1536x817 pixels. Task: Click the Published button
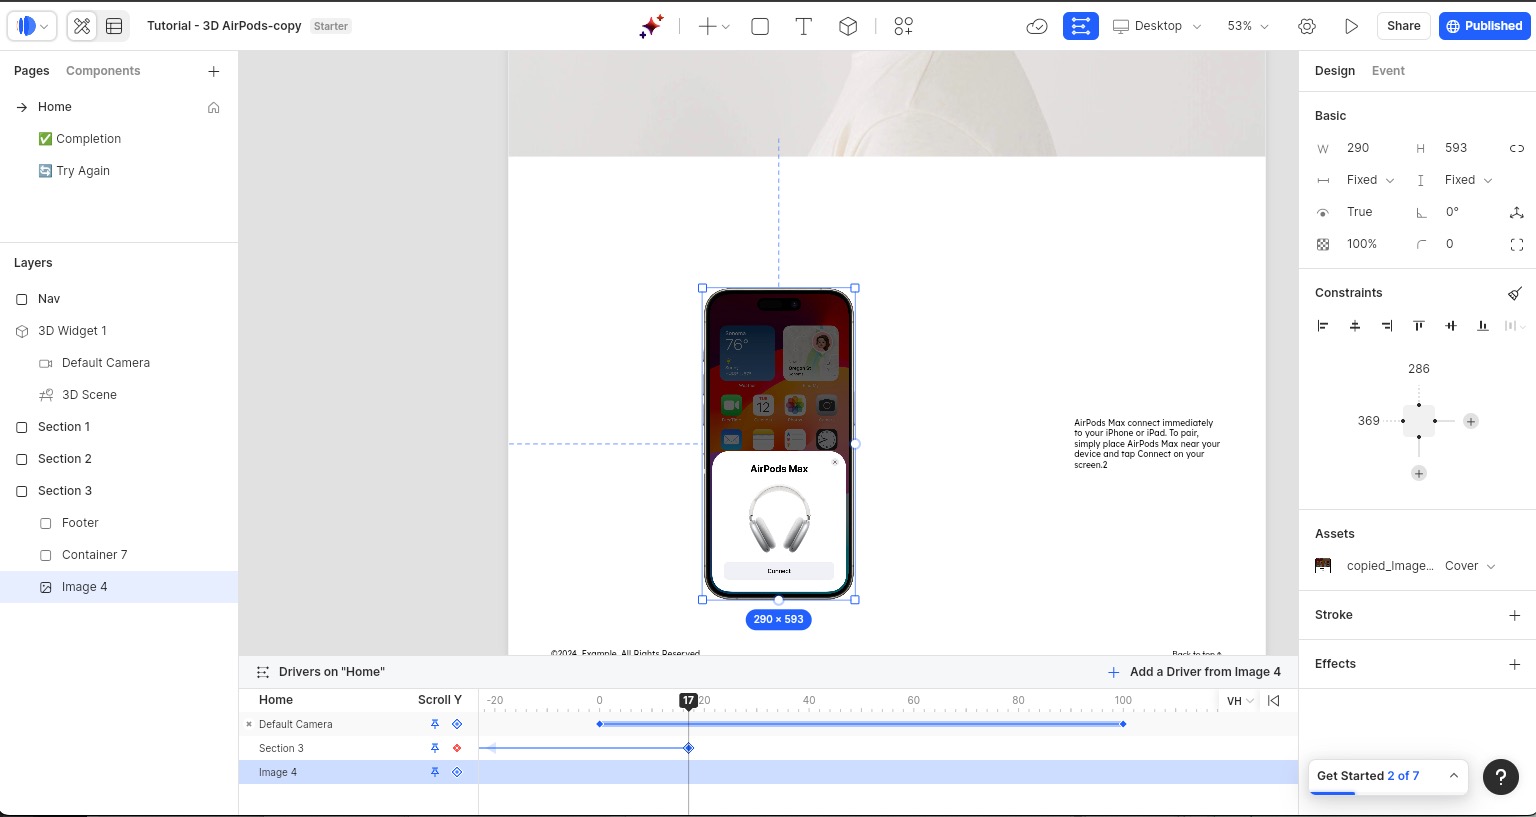(1484, 26)
